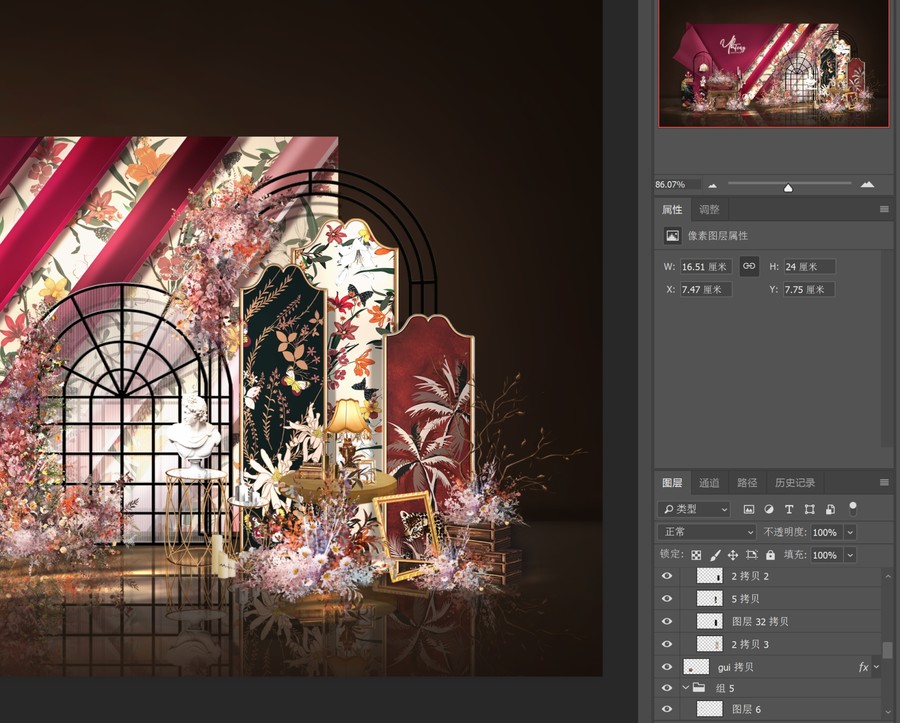Filter layers by adjustment layers icon
900x723 pixels.
tap(769, 509)
